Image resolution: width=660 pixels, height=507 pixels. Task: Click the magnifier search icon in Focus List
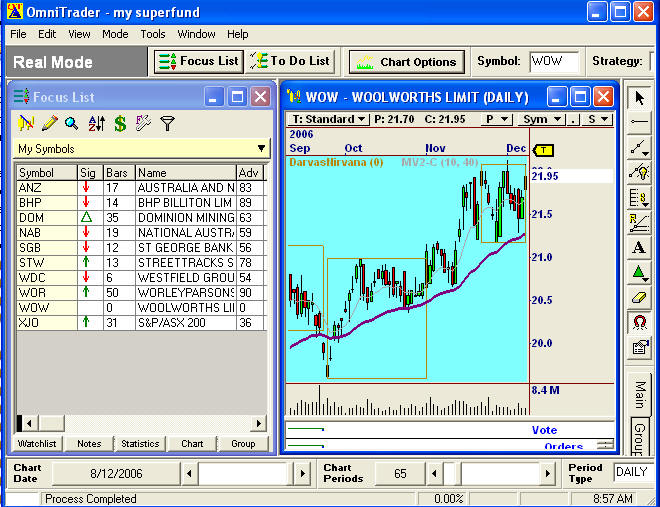(x=72, y=123)
